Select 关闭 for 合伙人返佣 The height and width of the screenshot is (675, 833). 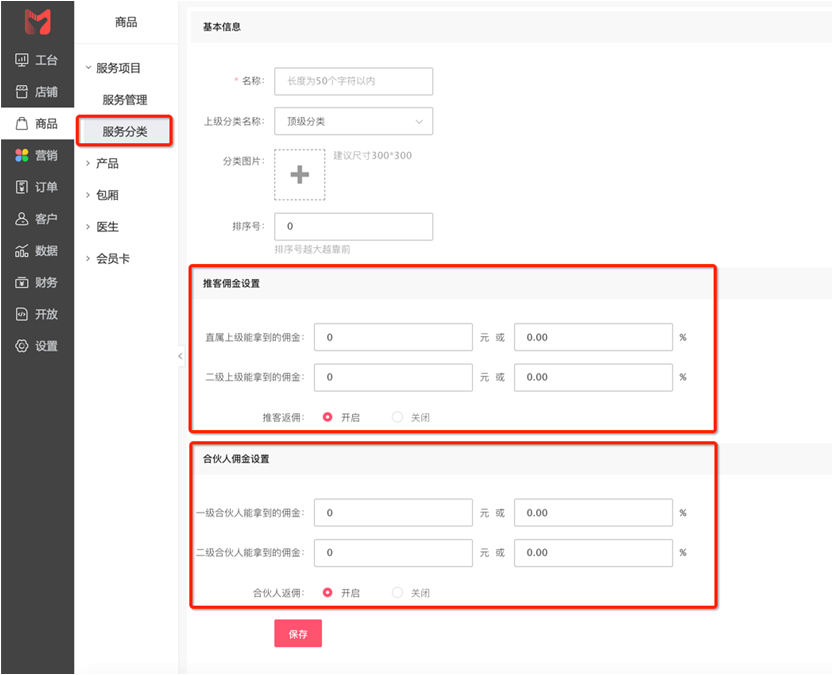coord(397,592)
